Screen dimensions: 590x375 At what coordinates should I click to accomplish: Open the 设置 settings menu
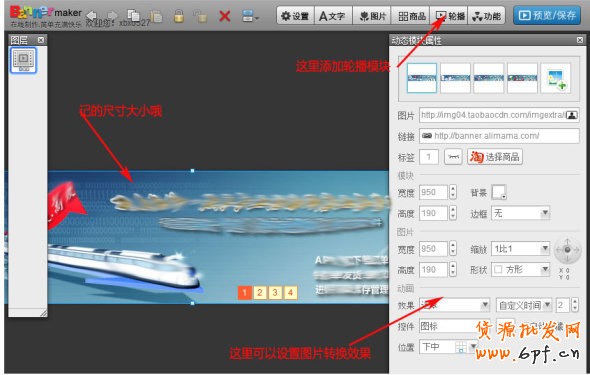295,16
